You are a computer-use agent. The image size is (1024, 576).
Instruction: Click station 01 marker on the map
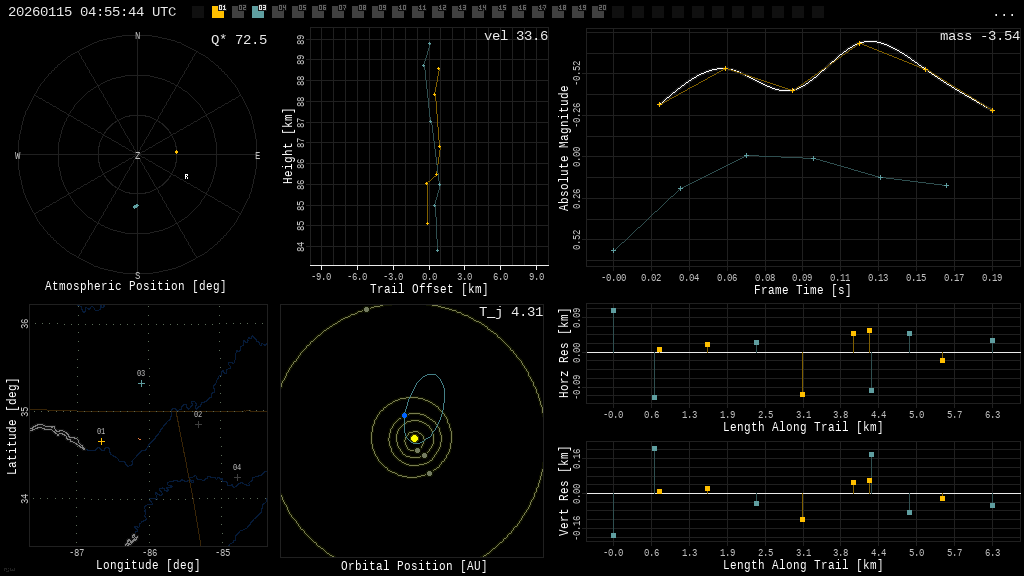(101, 441)
